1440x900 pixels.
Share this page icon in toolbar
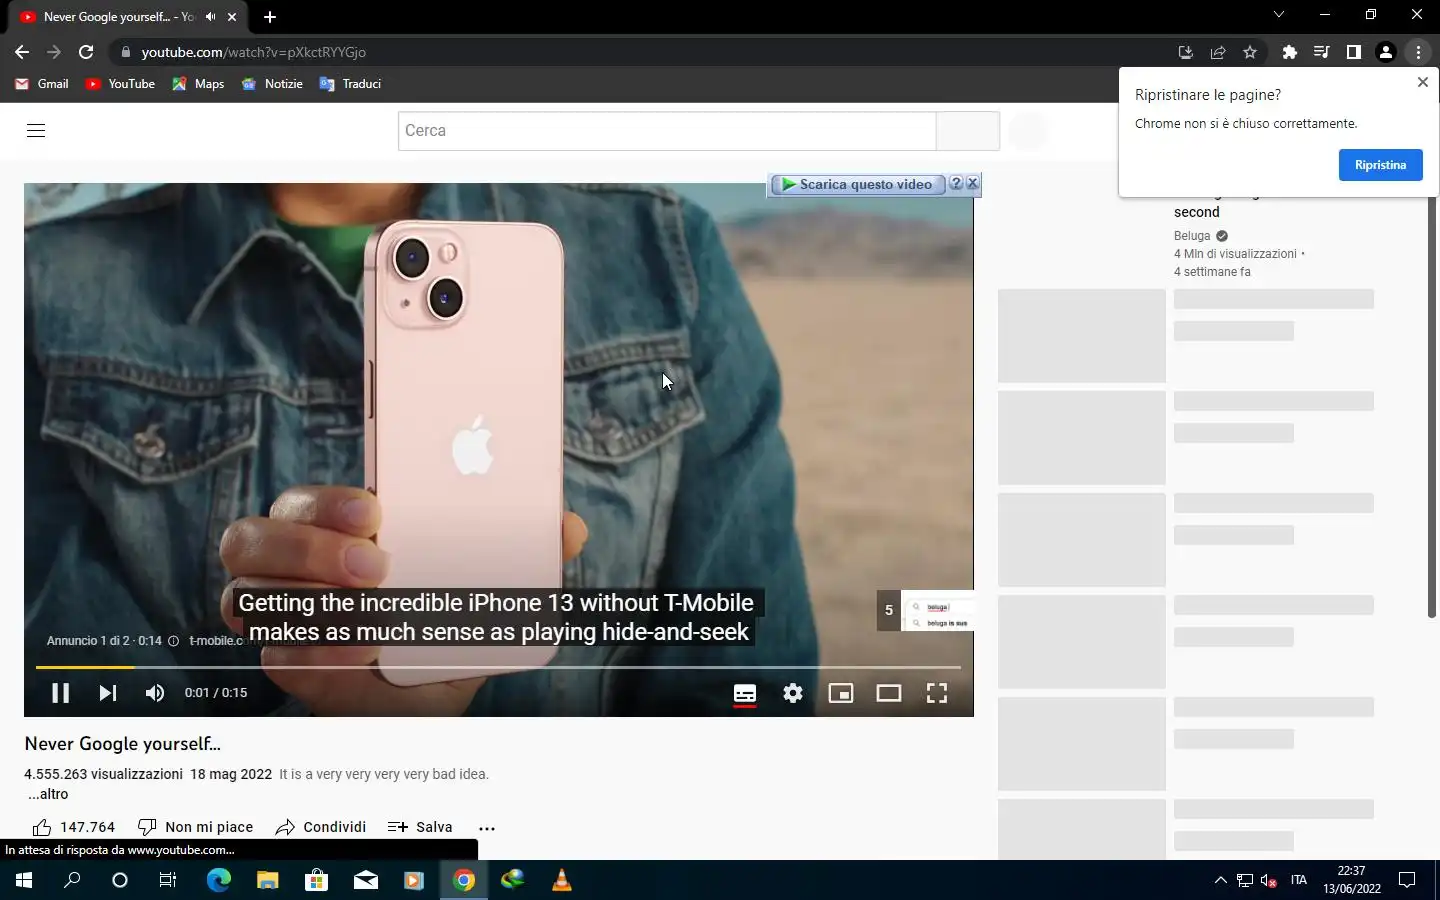click(1218, 52)
